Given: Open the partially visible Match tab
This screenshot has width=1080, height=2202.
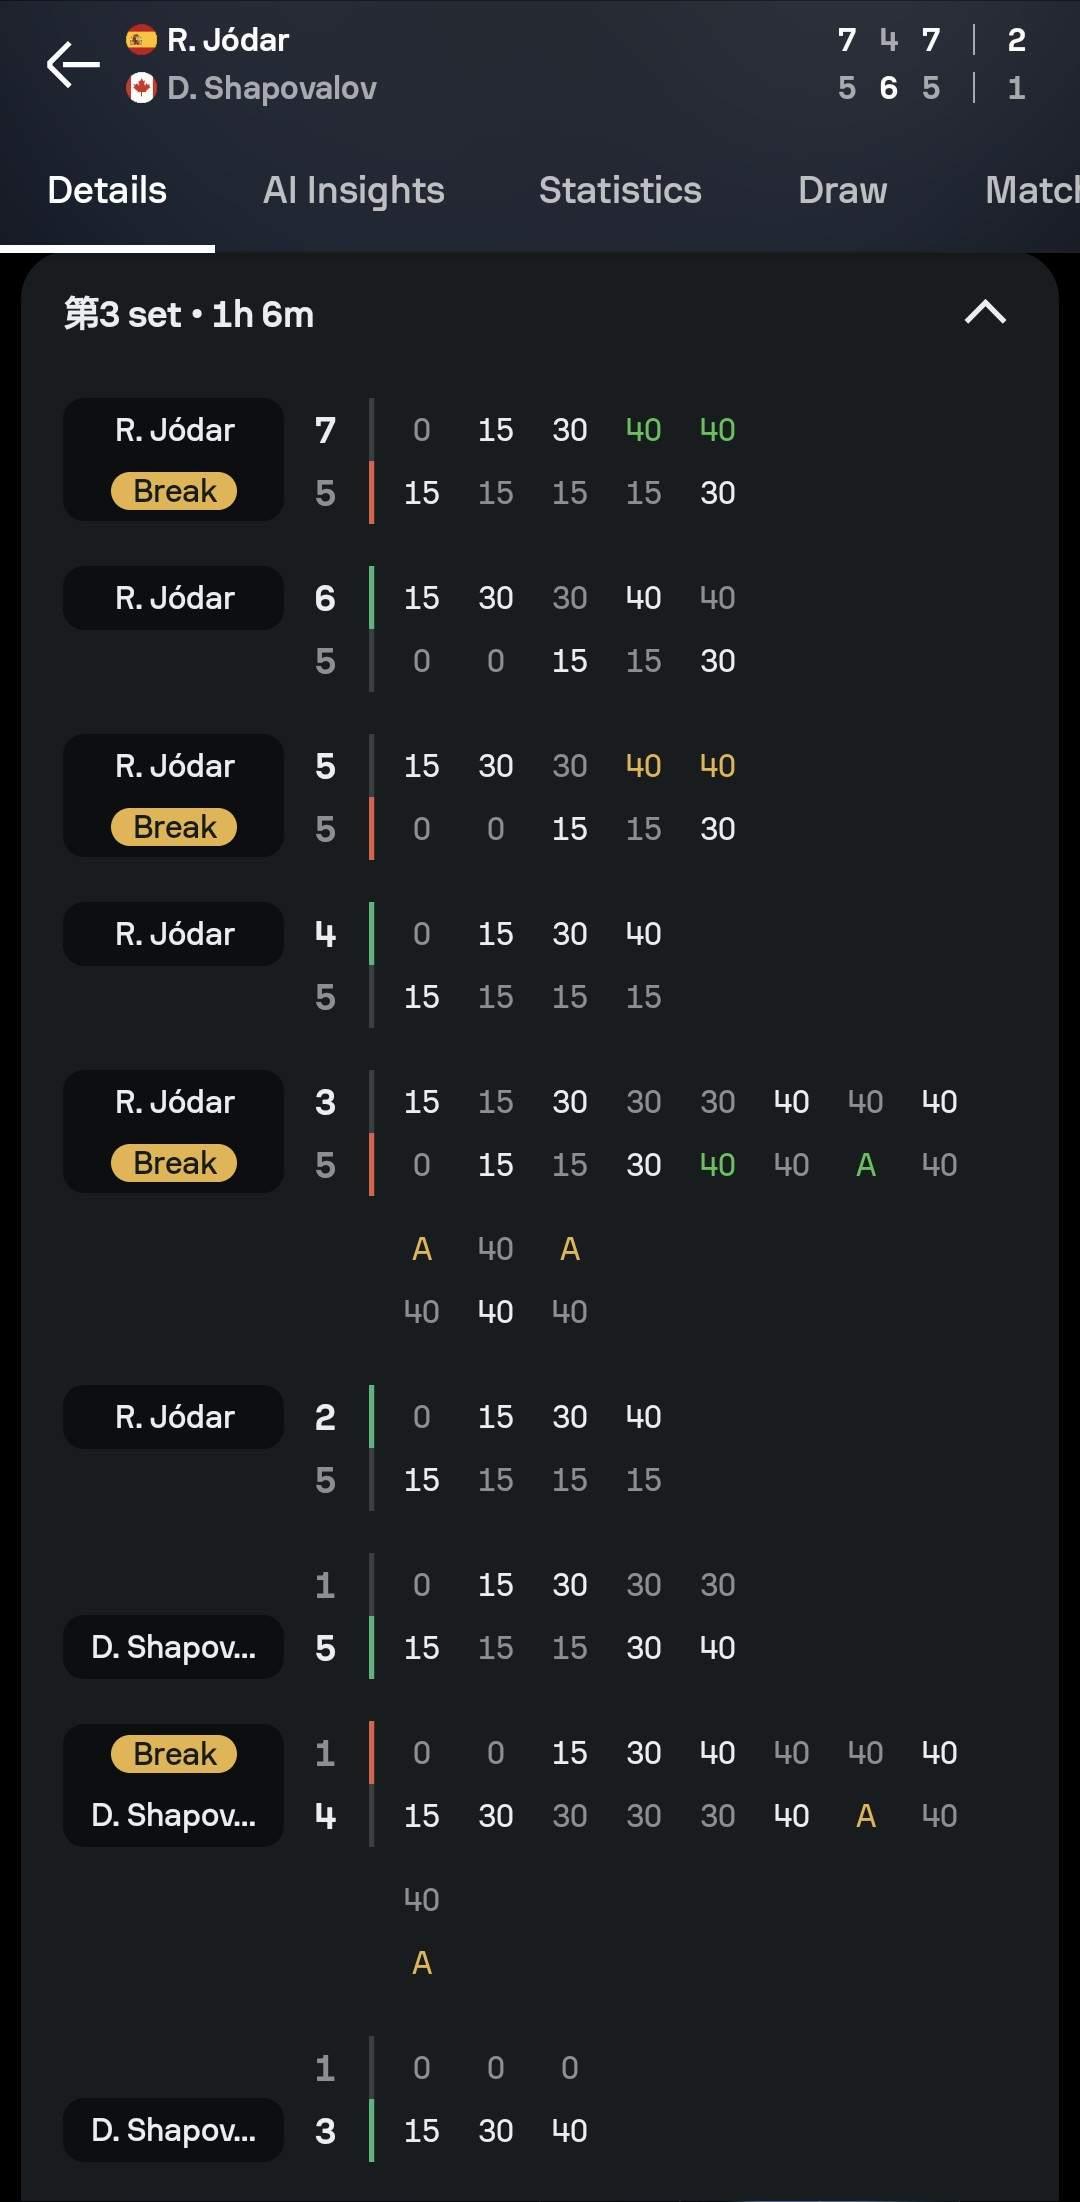Looking at the screenshot, I should point(1032,190).
